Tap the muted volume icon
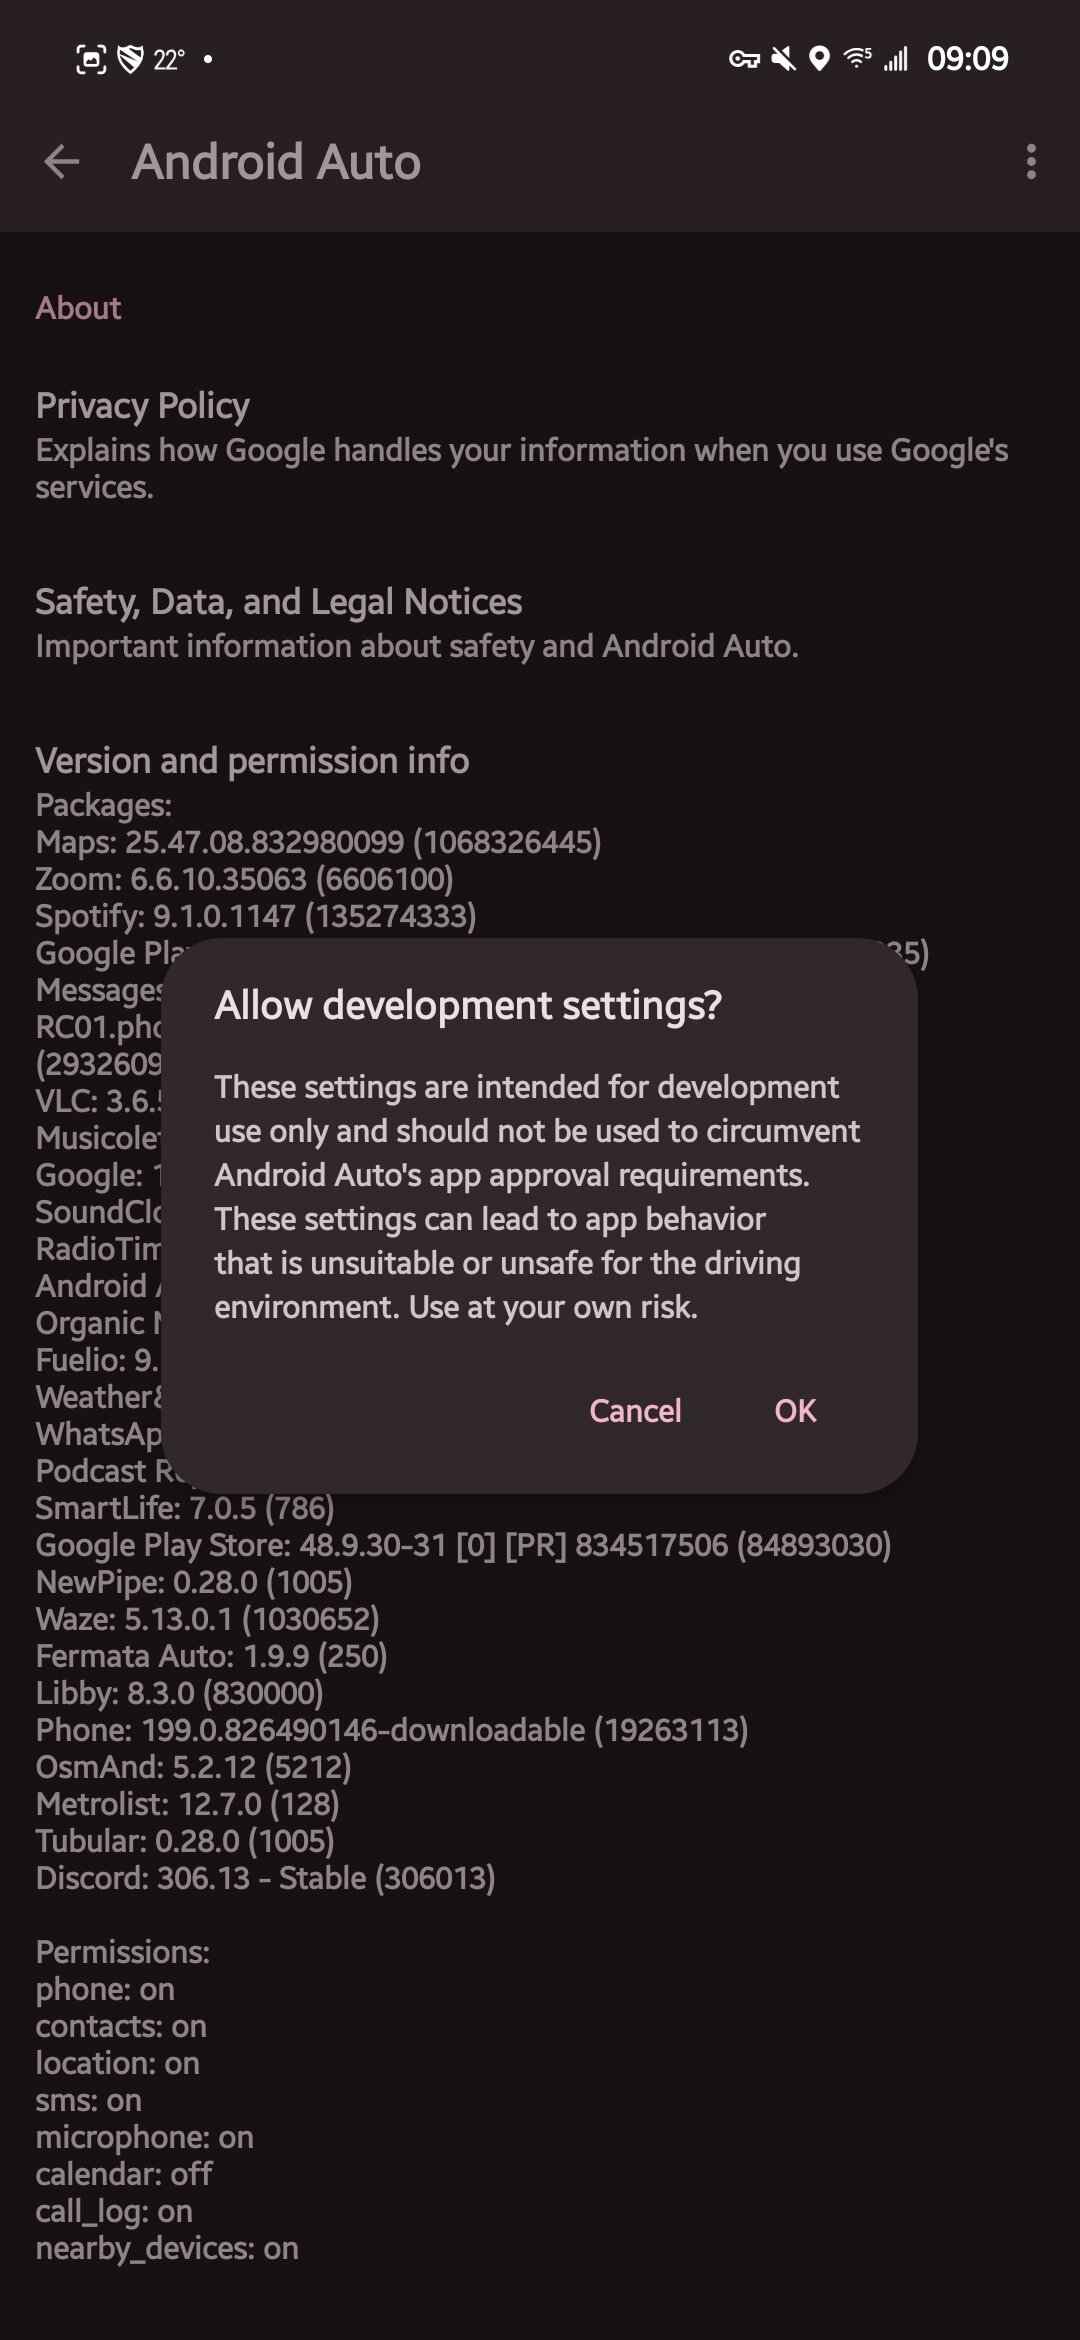Screen dimensions: 1080x2340 [x=785, y=57]
